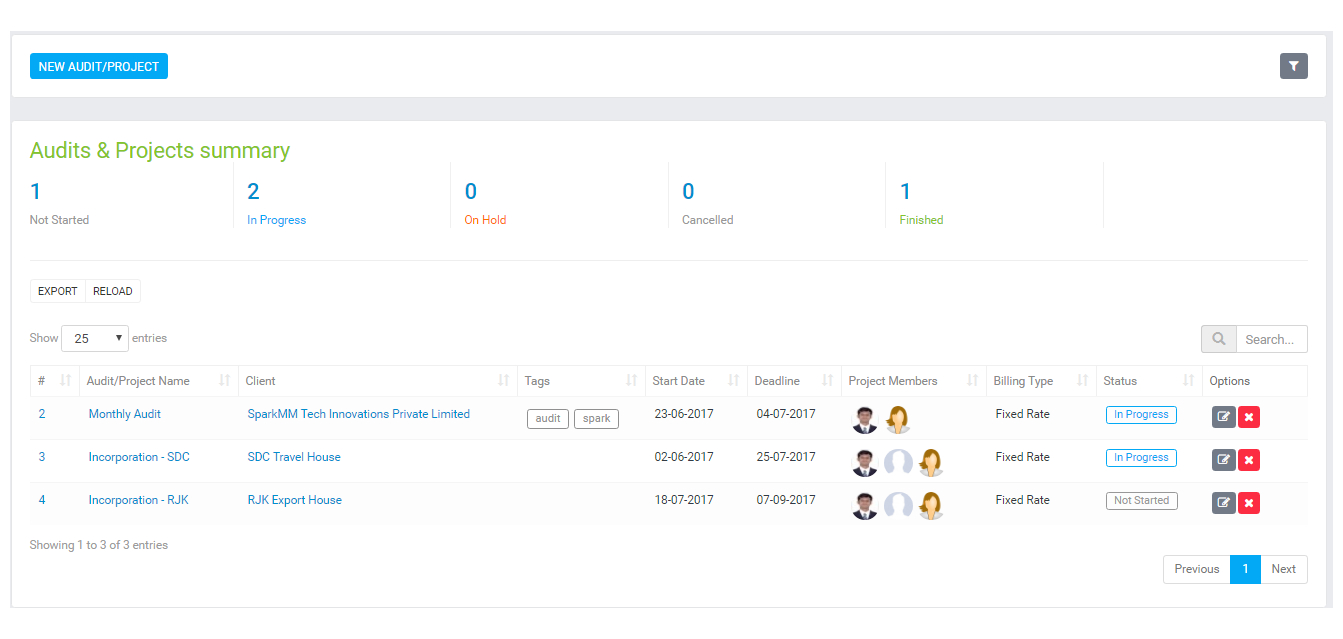Reload the projects table
1343x639 pixels.
click(113, 291)
